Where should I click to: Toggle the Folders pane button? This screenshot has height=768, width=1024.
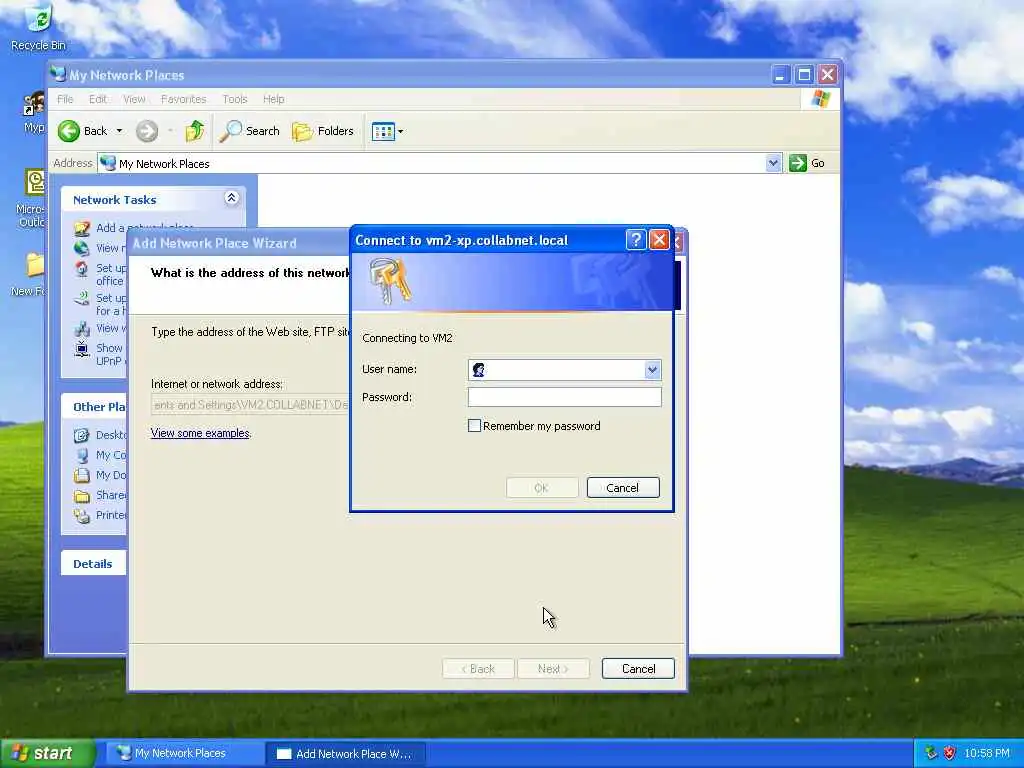pos(323,131)
